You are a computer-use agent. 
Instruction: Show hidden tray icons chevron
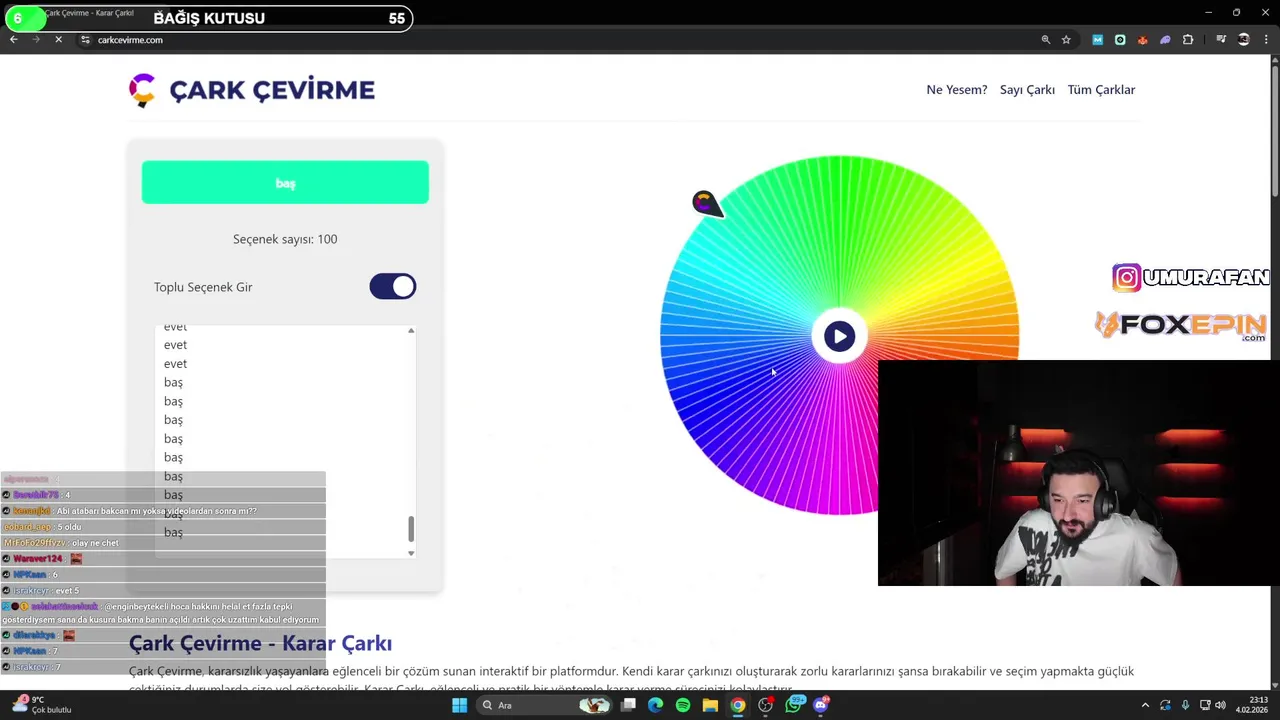[1145, 705]
